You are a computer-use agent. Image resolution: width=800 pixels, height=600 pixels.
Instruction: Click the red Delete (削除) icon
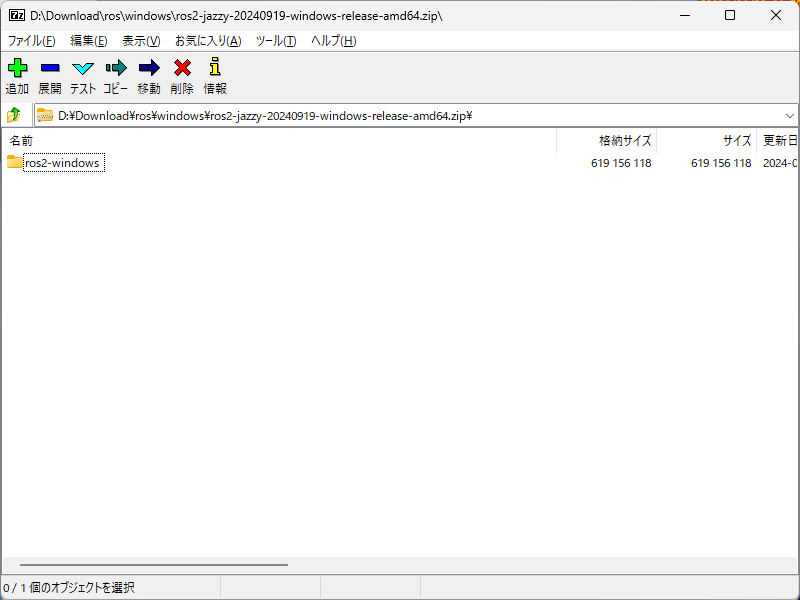[x=182, y=68]
